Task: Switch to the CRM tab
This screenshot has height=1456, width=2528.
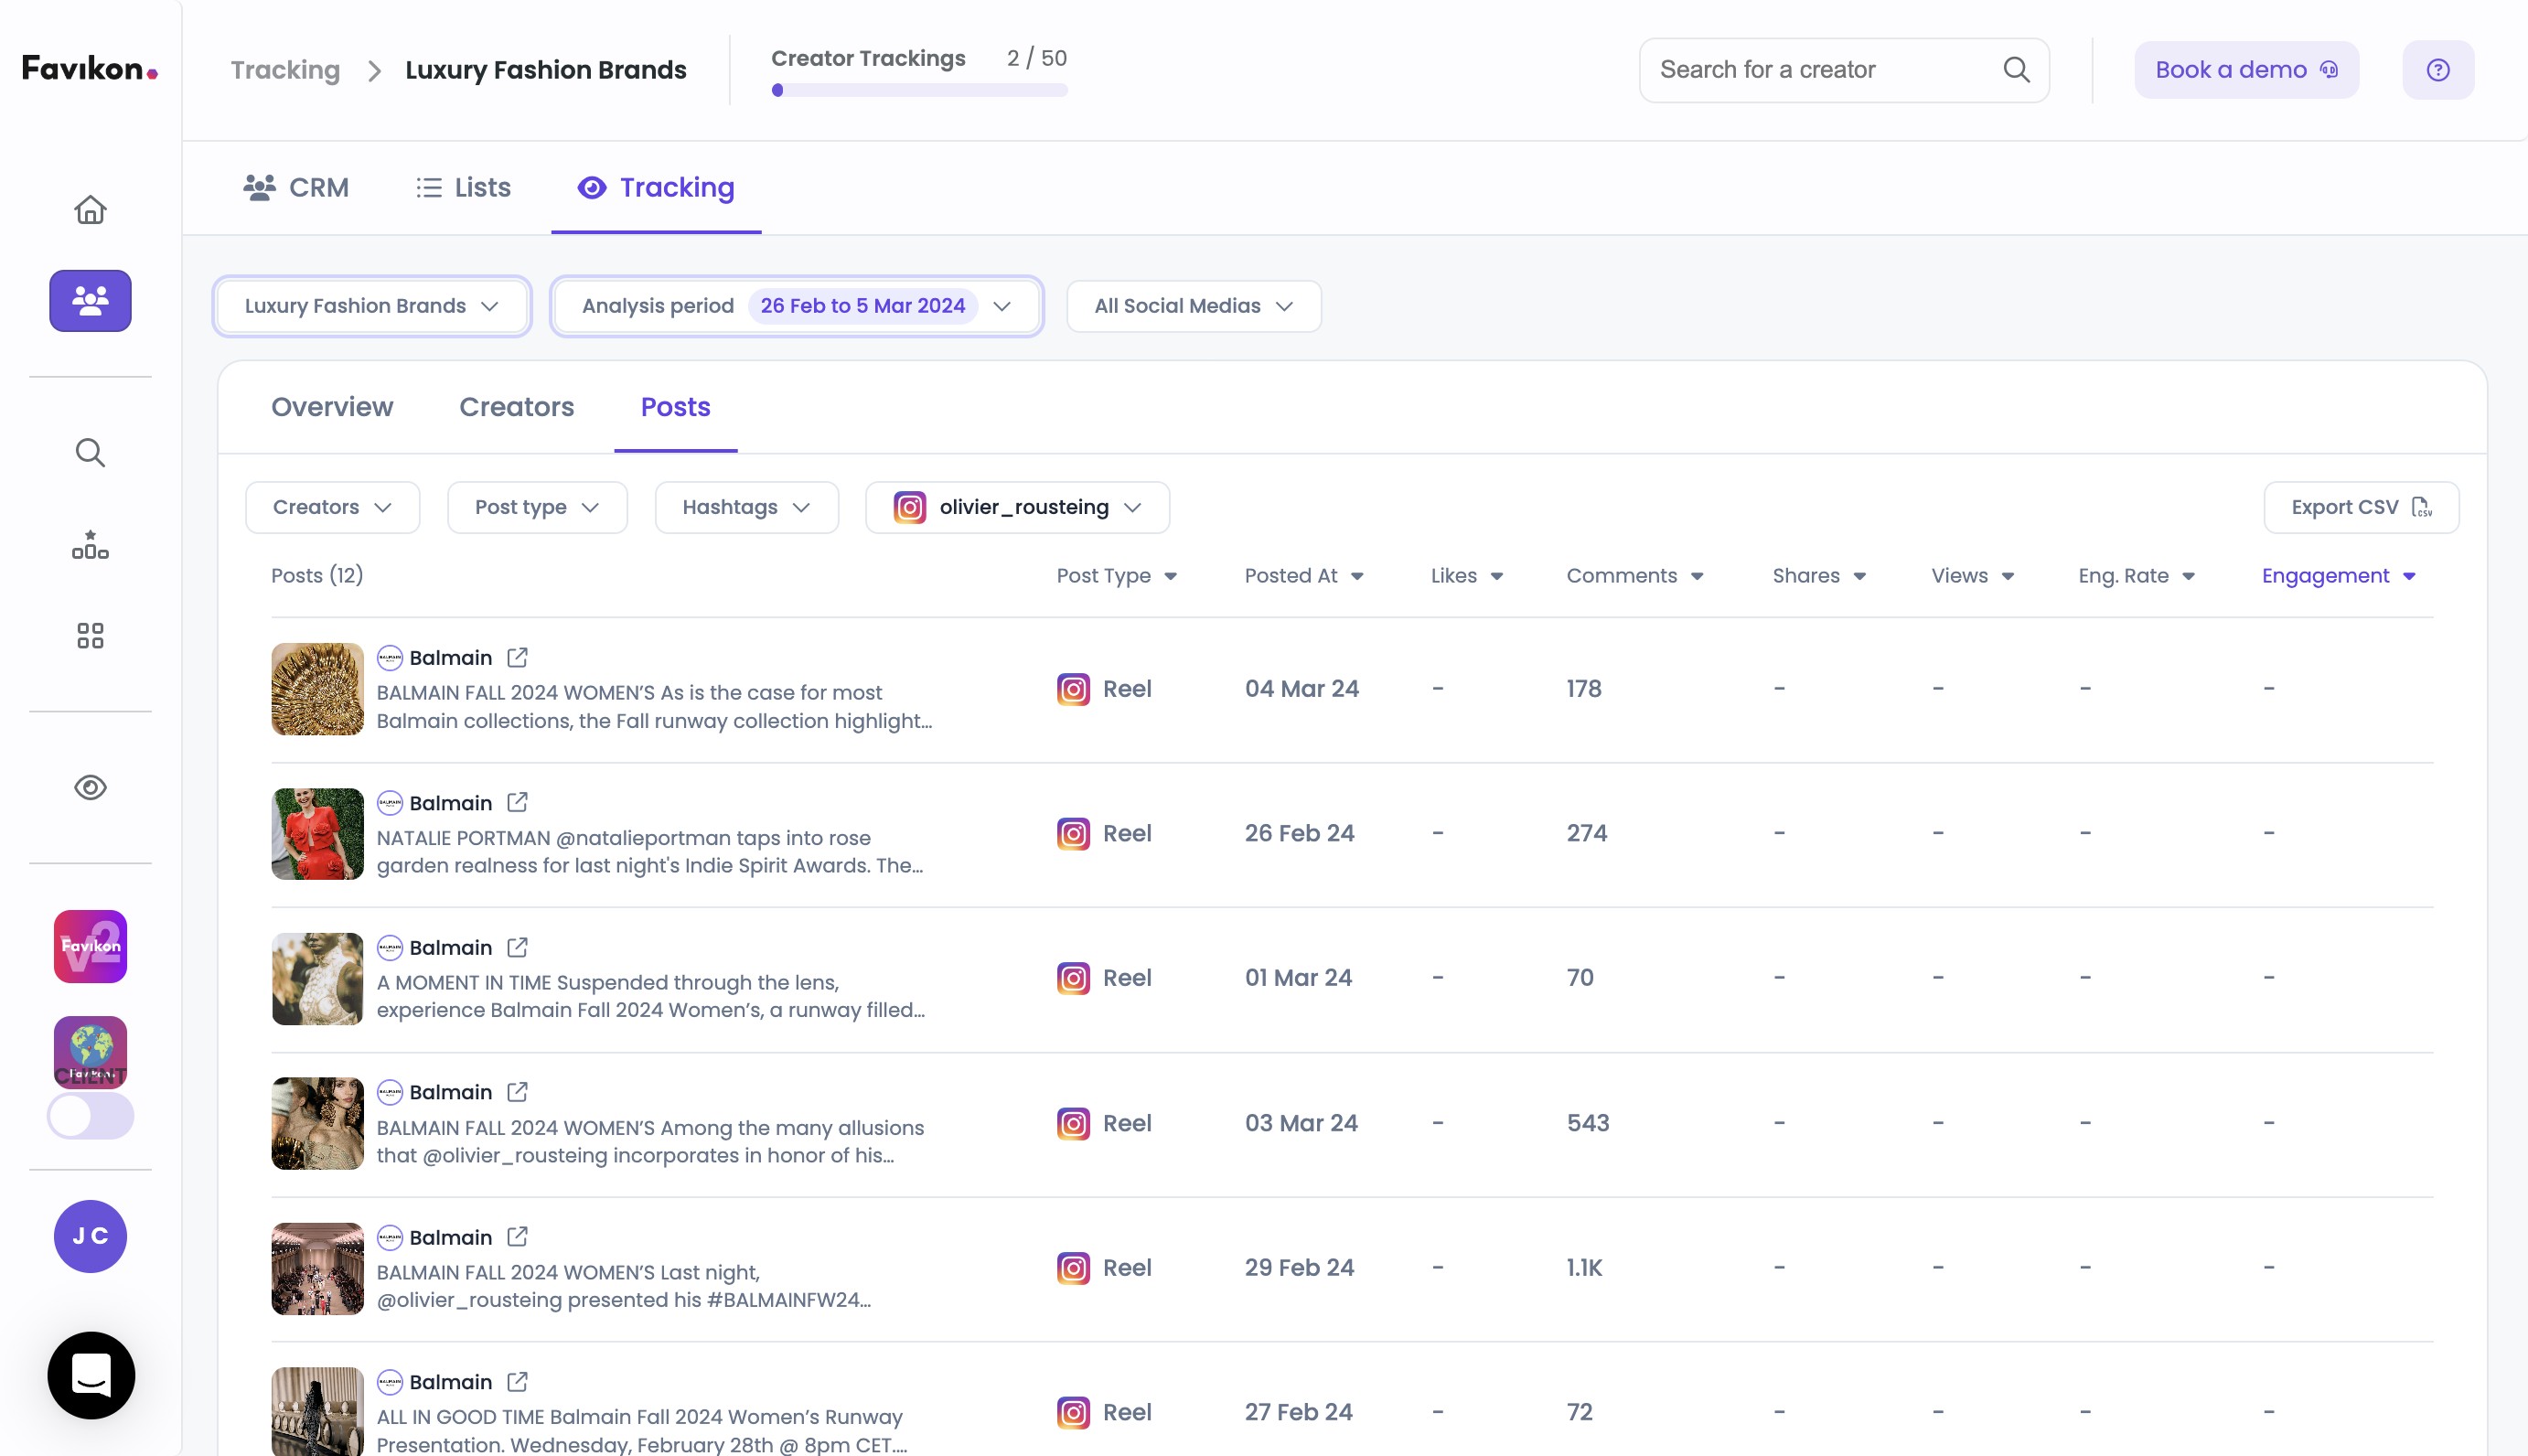Action: [296, 188]
